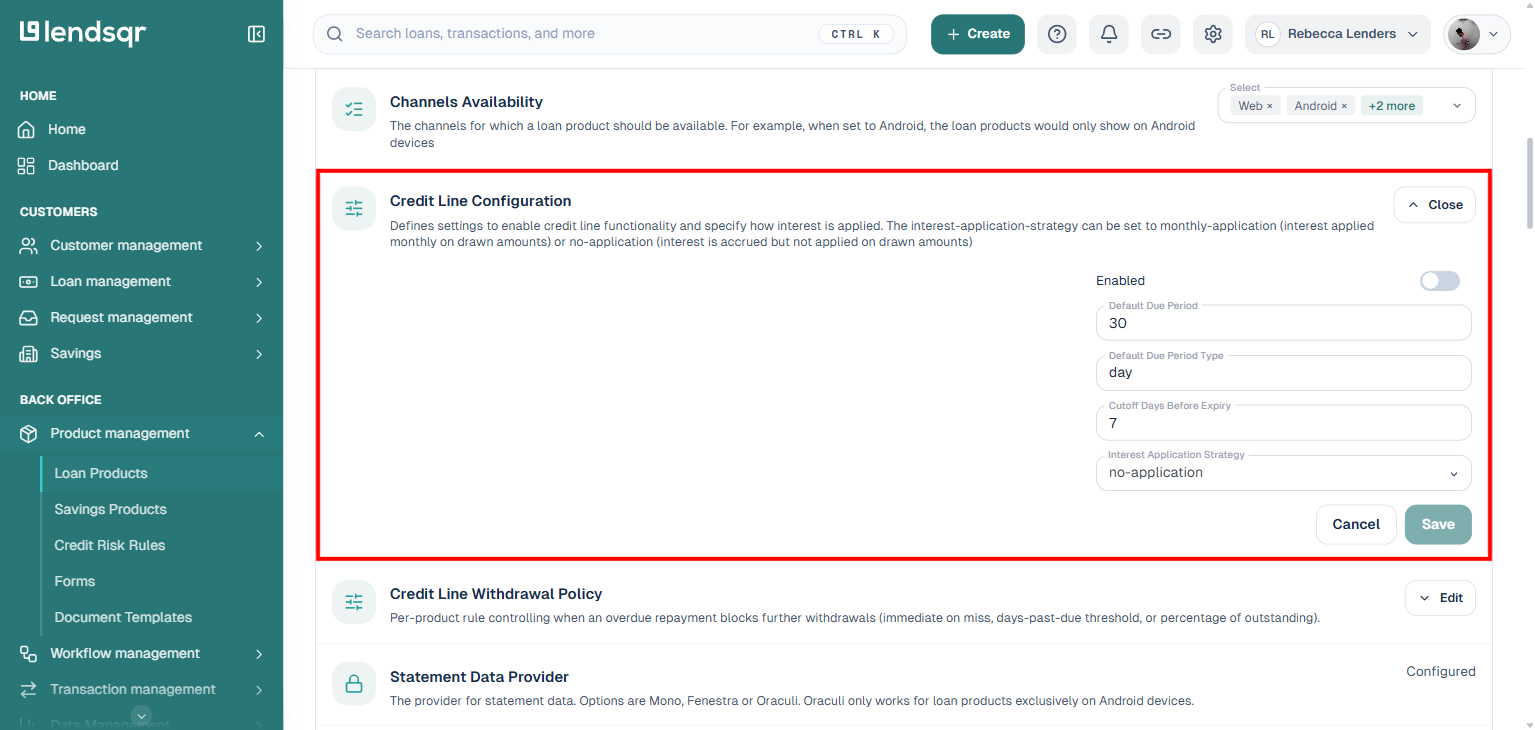
Task: Remove the Android channel tag
Action: pyautogui.click(x=1344, y=106)
